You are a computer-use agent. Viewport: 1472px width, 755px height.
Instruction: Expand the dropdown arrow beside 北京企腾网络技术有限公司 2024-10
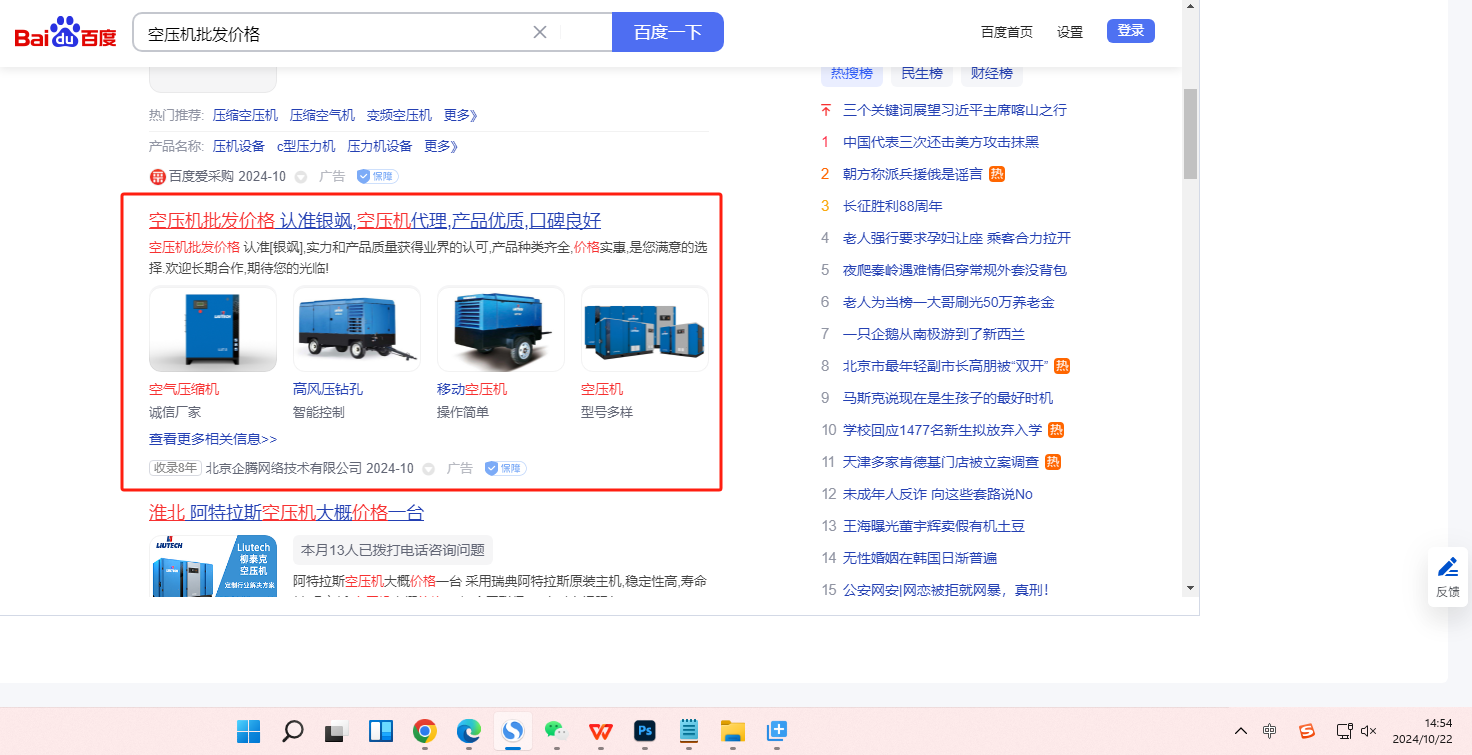click(429, 469)
